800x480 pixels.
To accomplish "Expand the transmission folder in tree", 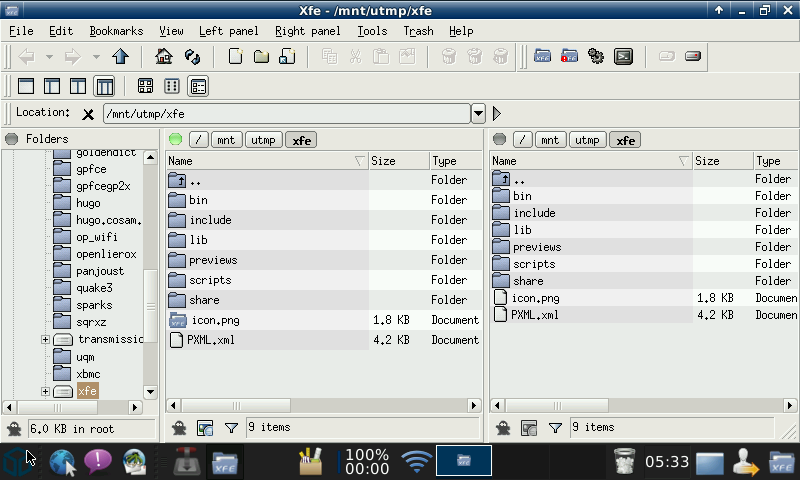I will click(x=45, y=339).
